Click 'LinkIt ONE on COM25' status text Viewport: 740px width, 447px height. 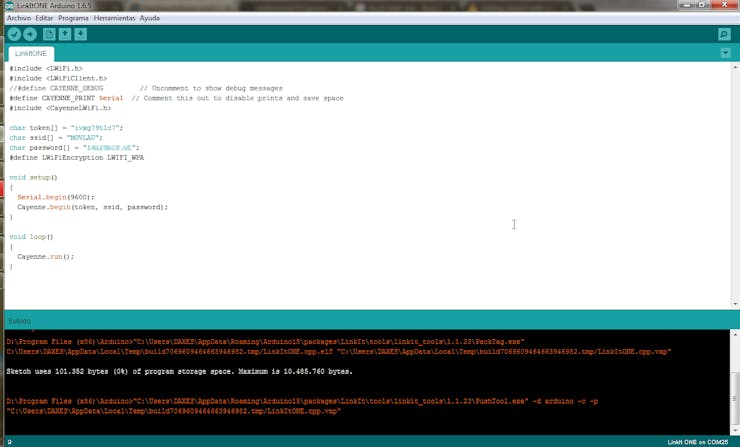pos(698,442)
